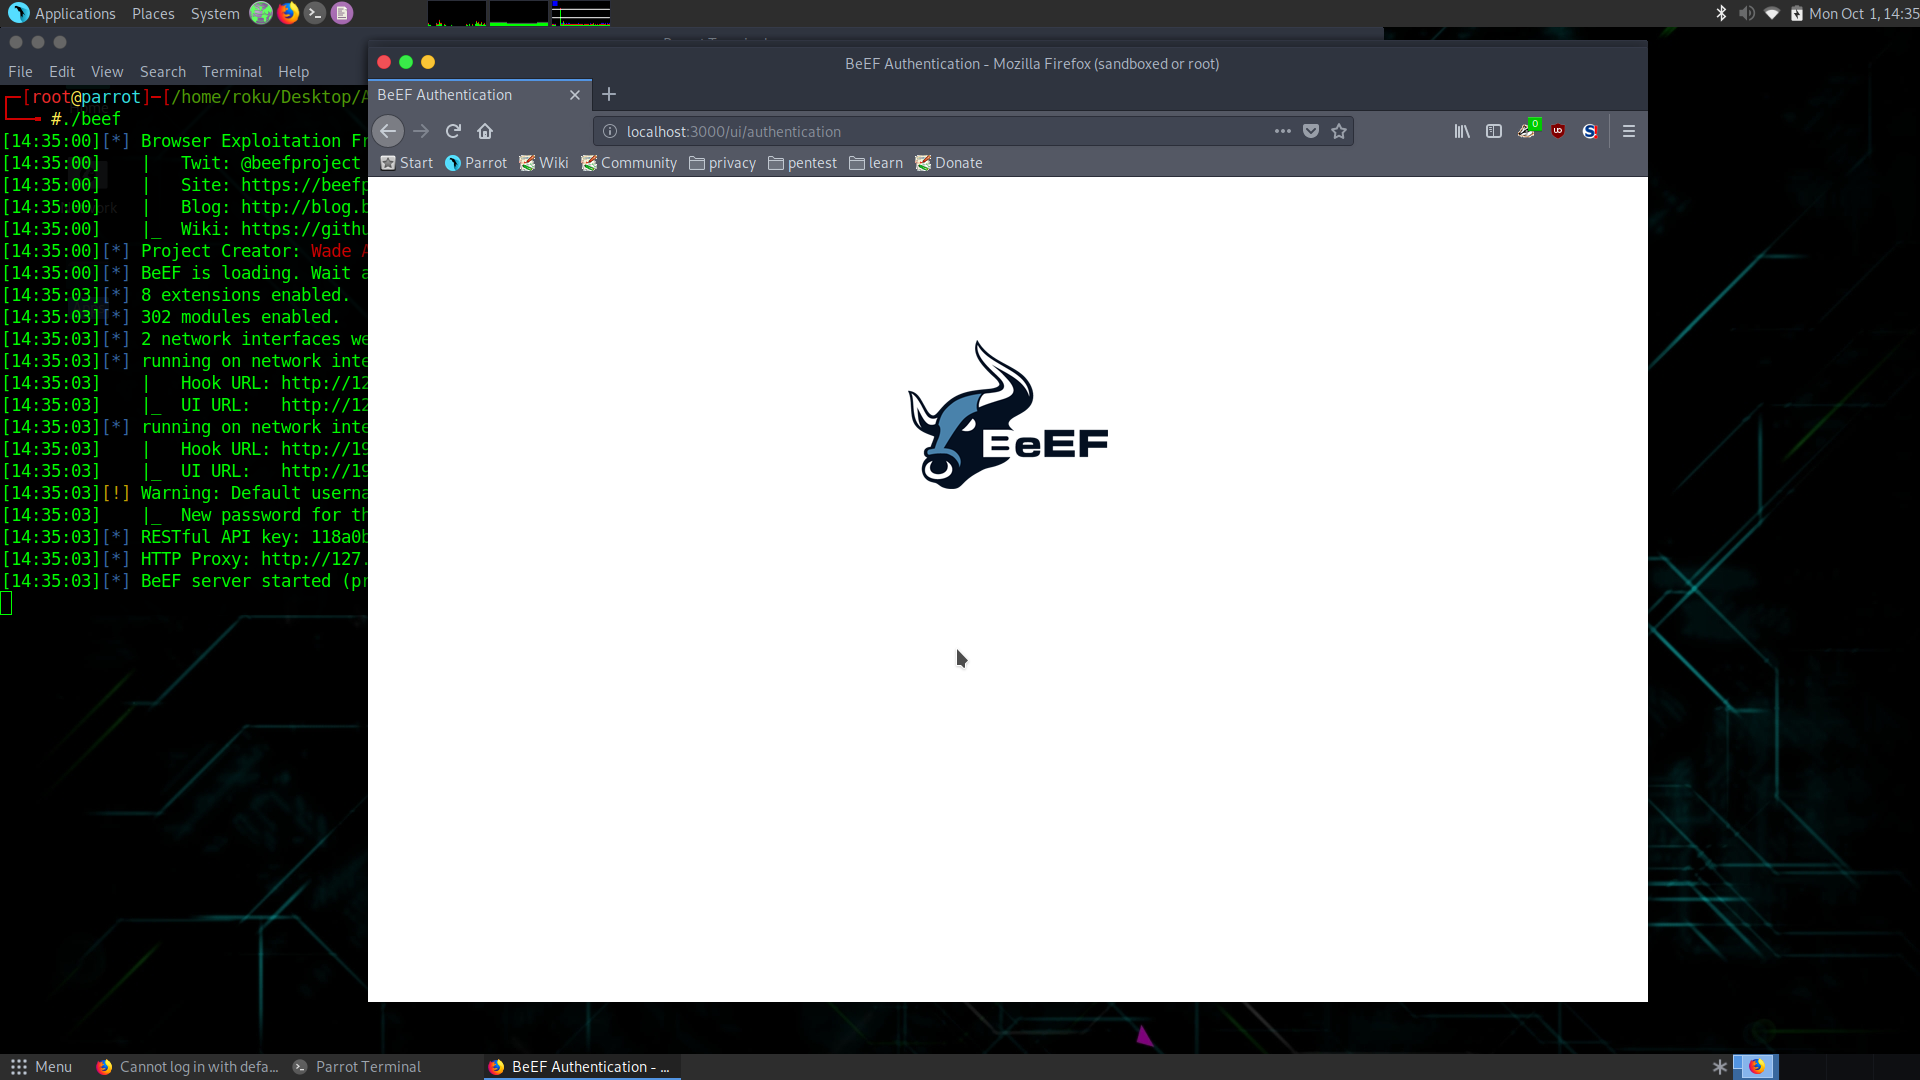Click inside the URL address bar
This screenshot has width=1920, height=1080.
(x=900, y=131)
